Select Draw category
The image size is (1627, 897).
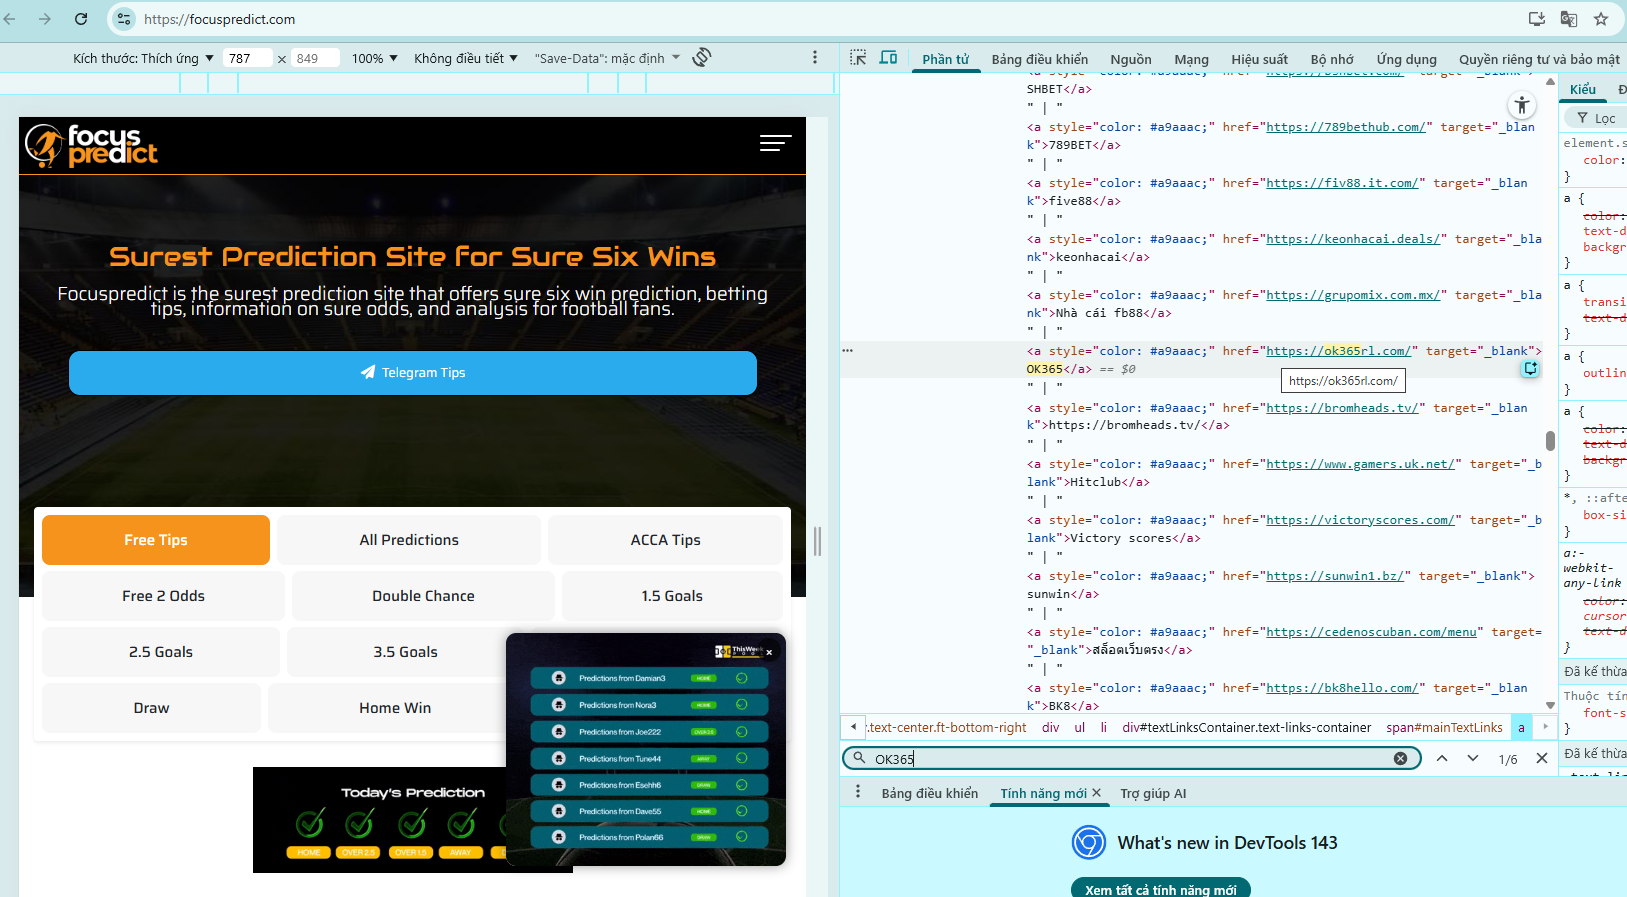pos(151,708)
